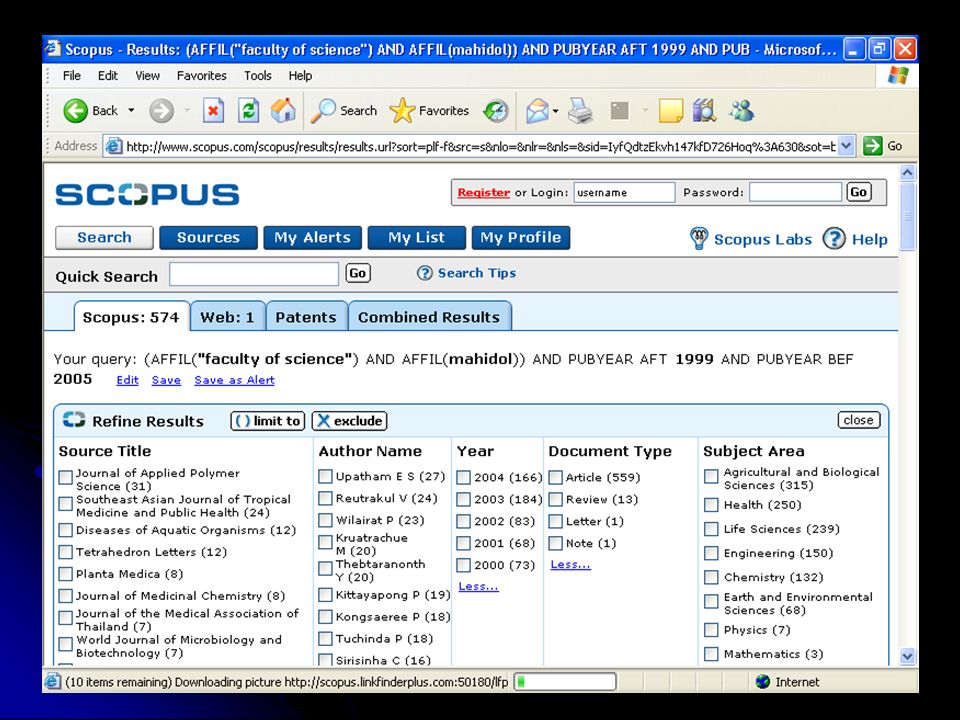This screenshot has height=720, width=960.
Task: Tick the Upatham E S author checkbox
Action: [326, 476]
